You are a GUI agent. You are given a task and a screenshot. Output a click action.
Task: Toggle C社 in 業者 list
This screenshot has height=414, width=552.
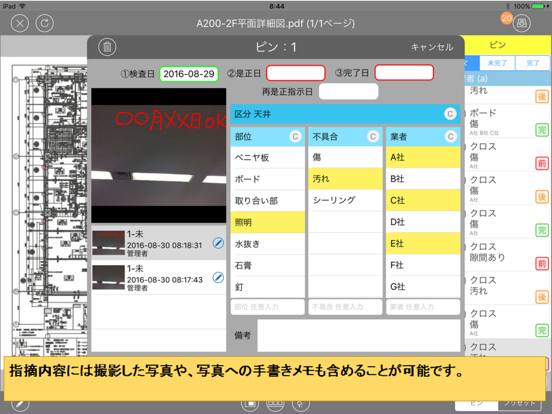[x=423, y=200]
